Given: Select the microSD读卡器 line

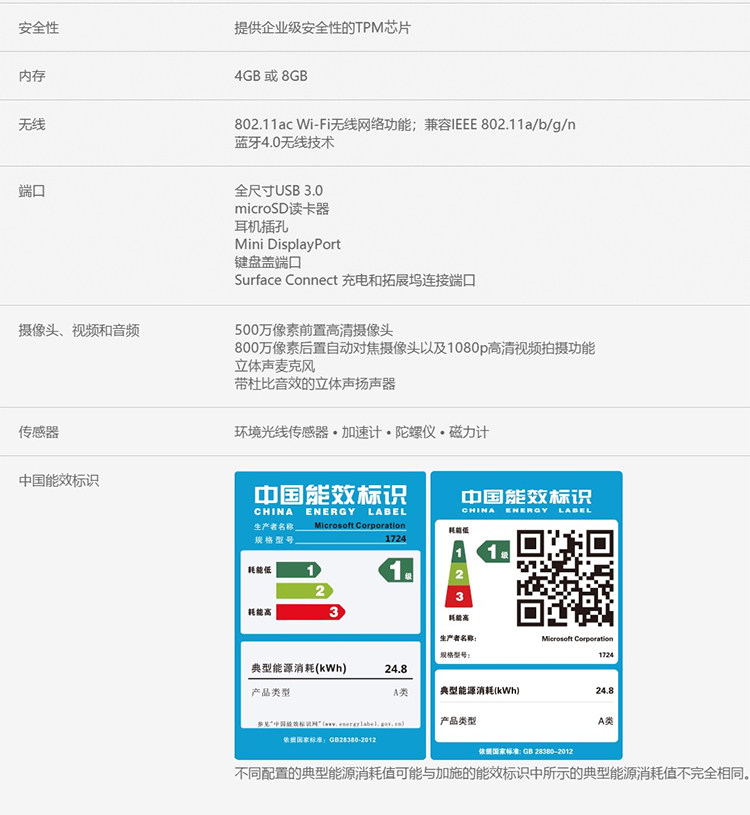Looking at the screenshot, I should [282, 208].
